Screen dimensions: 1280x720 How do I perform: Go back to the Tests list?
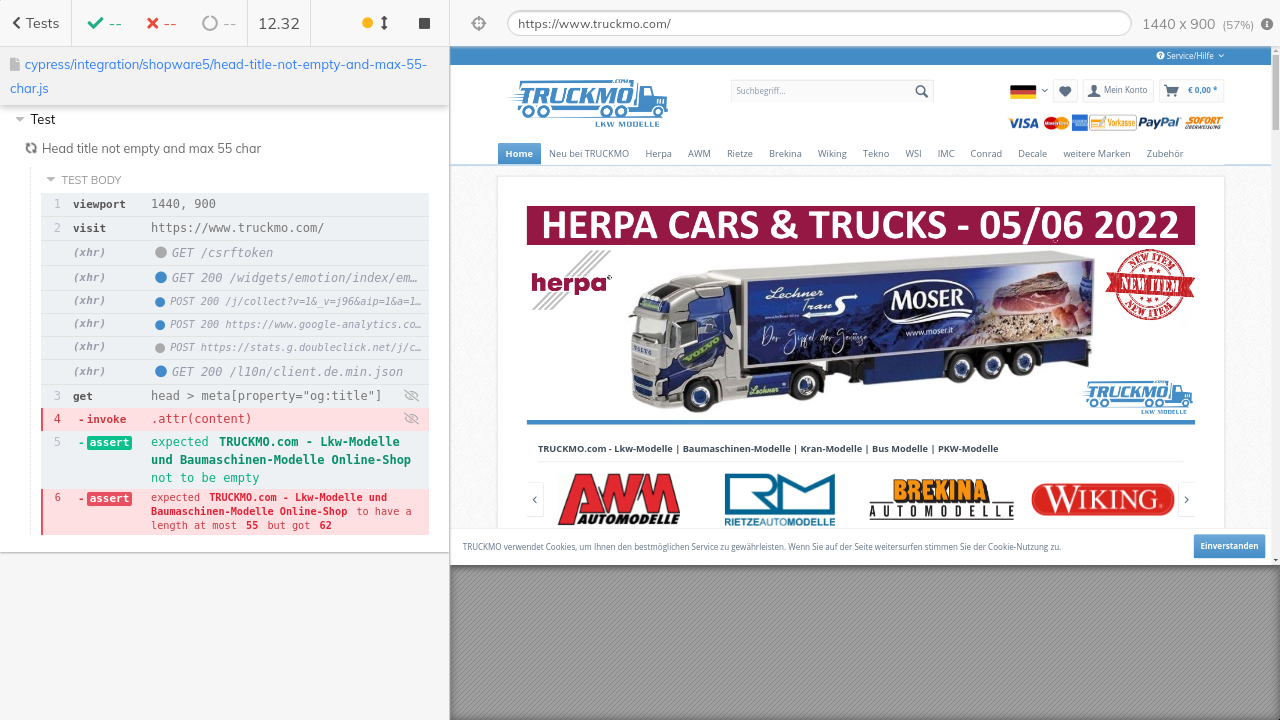(x=35, y=23)
